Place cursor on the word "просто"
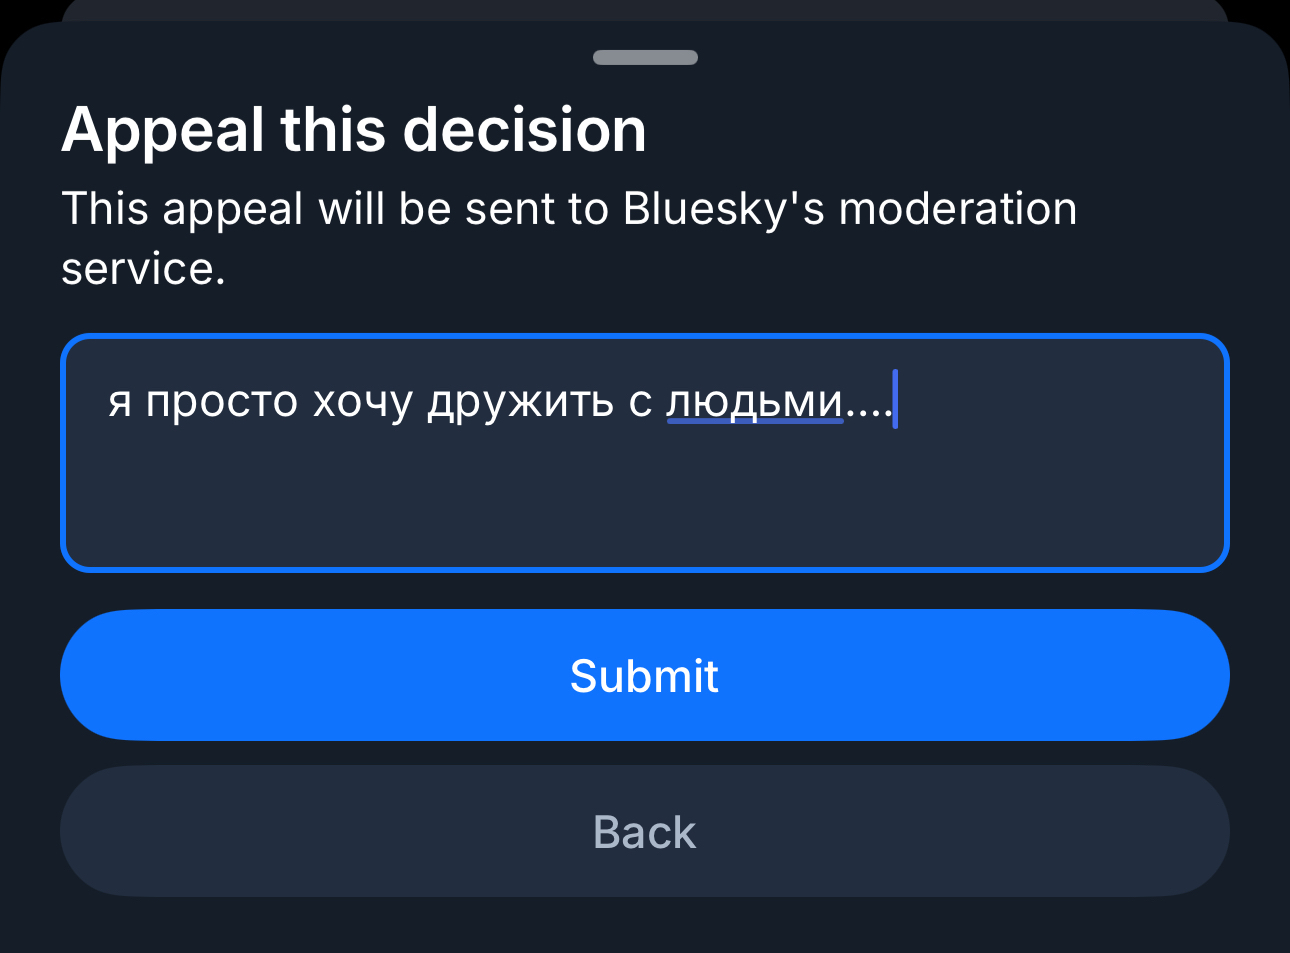The image size is (1290, 953). pos(222,401)
